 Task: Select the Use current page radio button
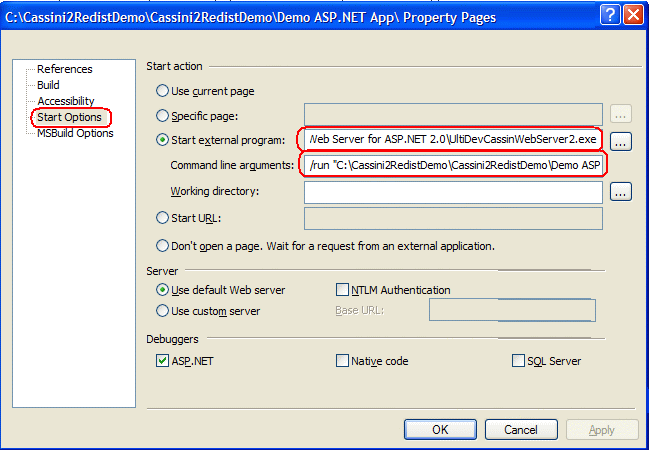click(x=162, y=91)
